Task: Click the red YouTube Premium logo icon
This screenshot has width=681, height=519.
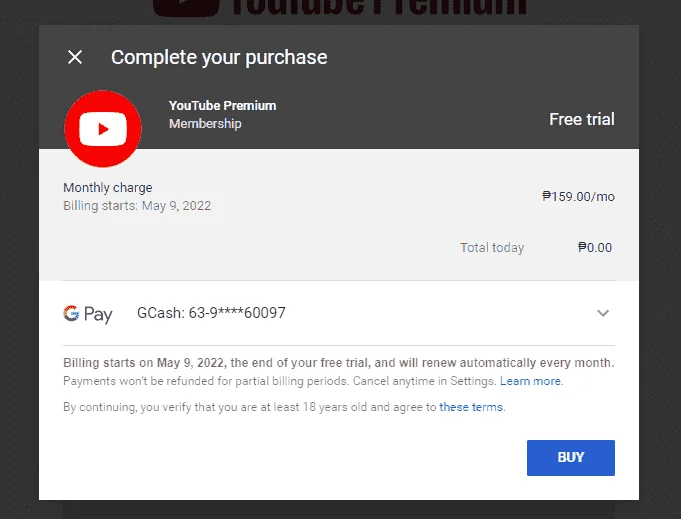Action: (x=103, y=129)
